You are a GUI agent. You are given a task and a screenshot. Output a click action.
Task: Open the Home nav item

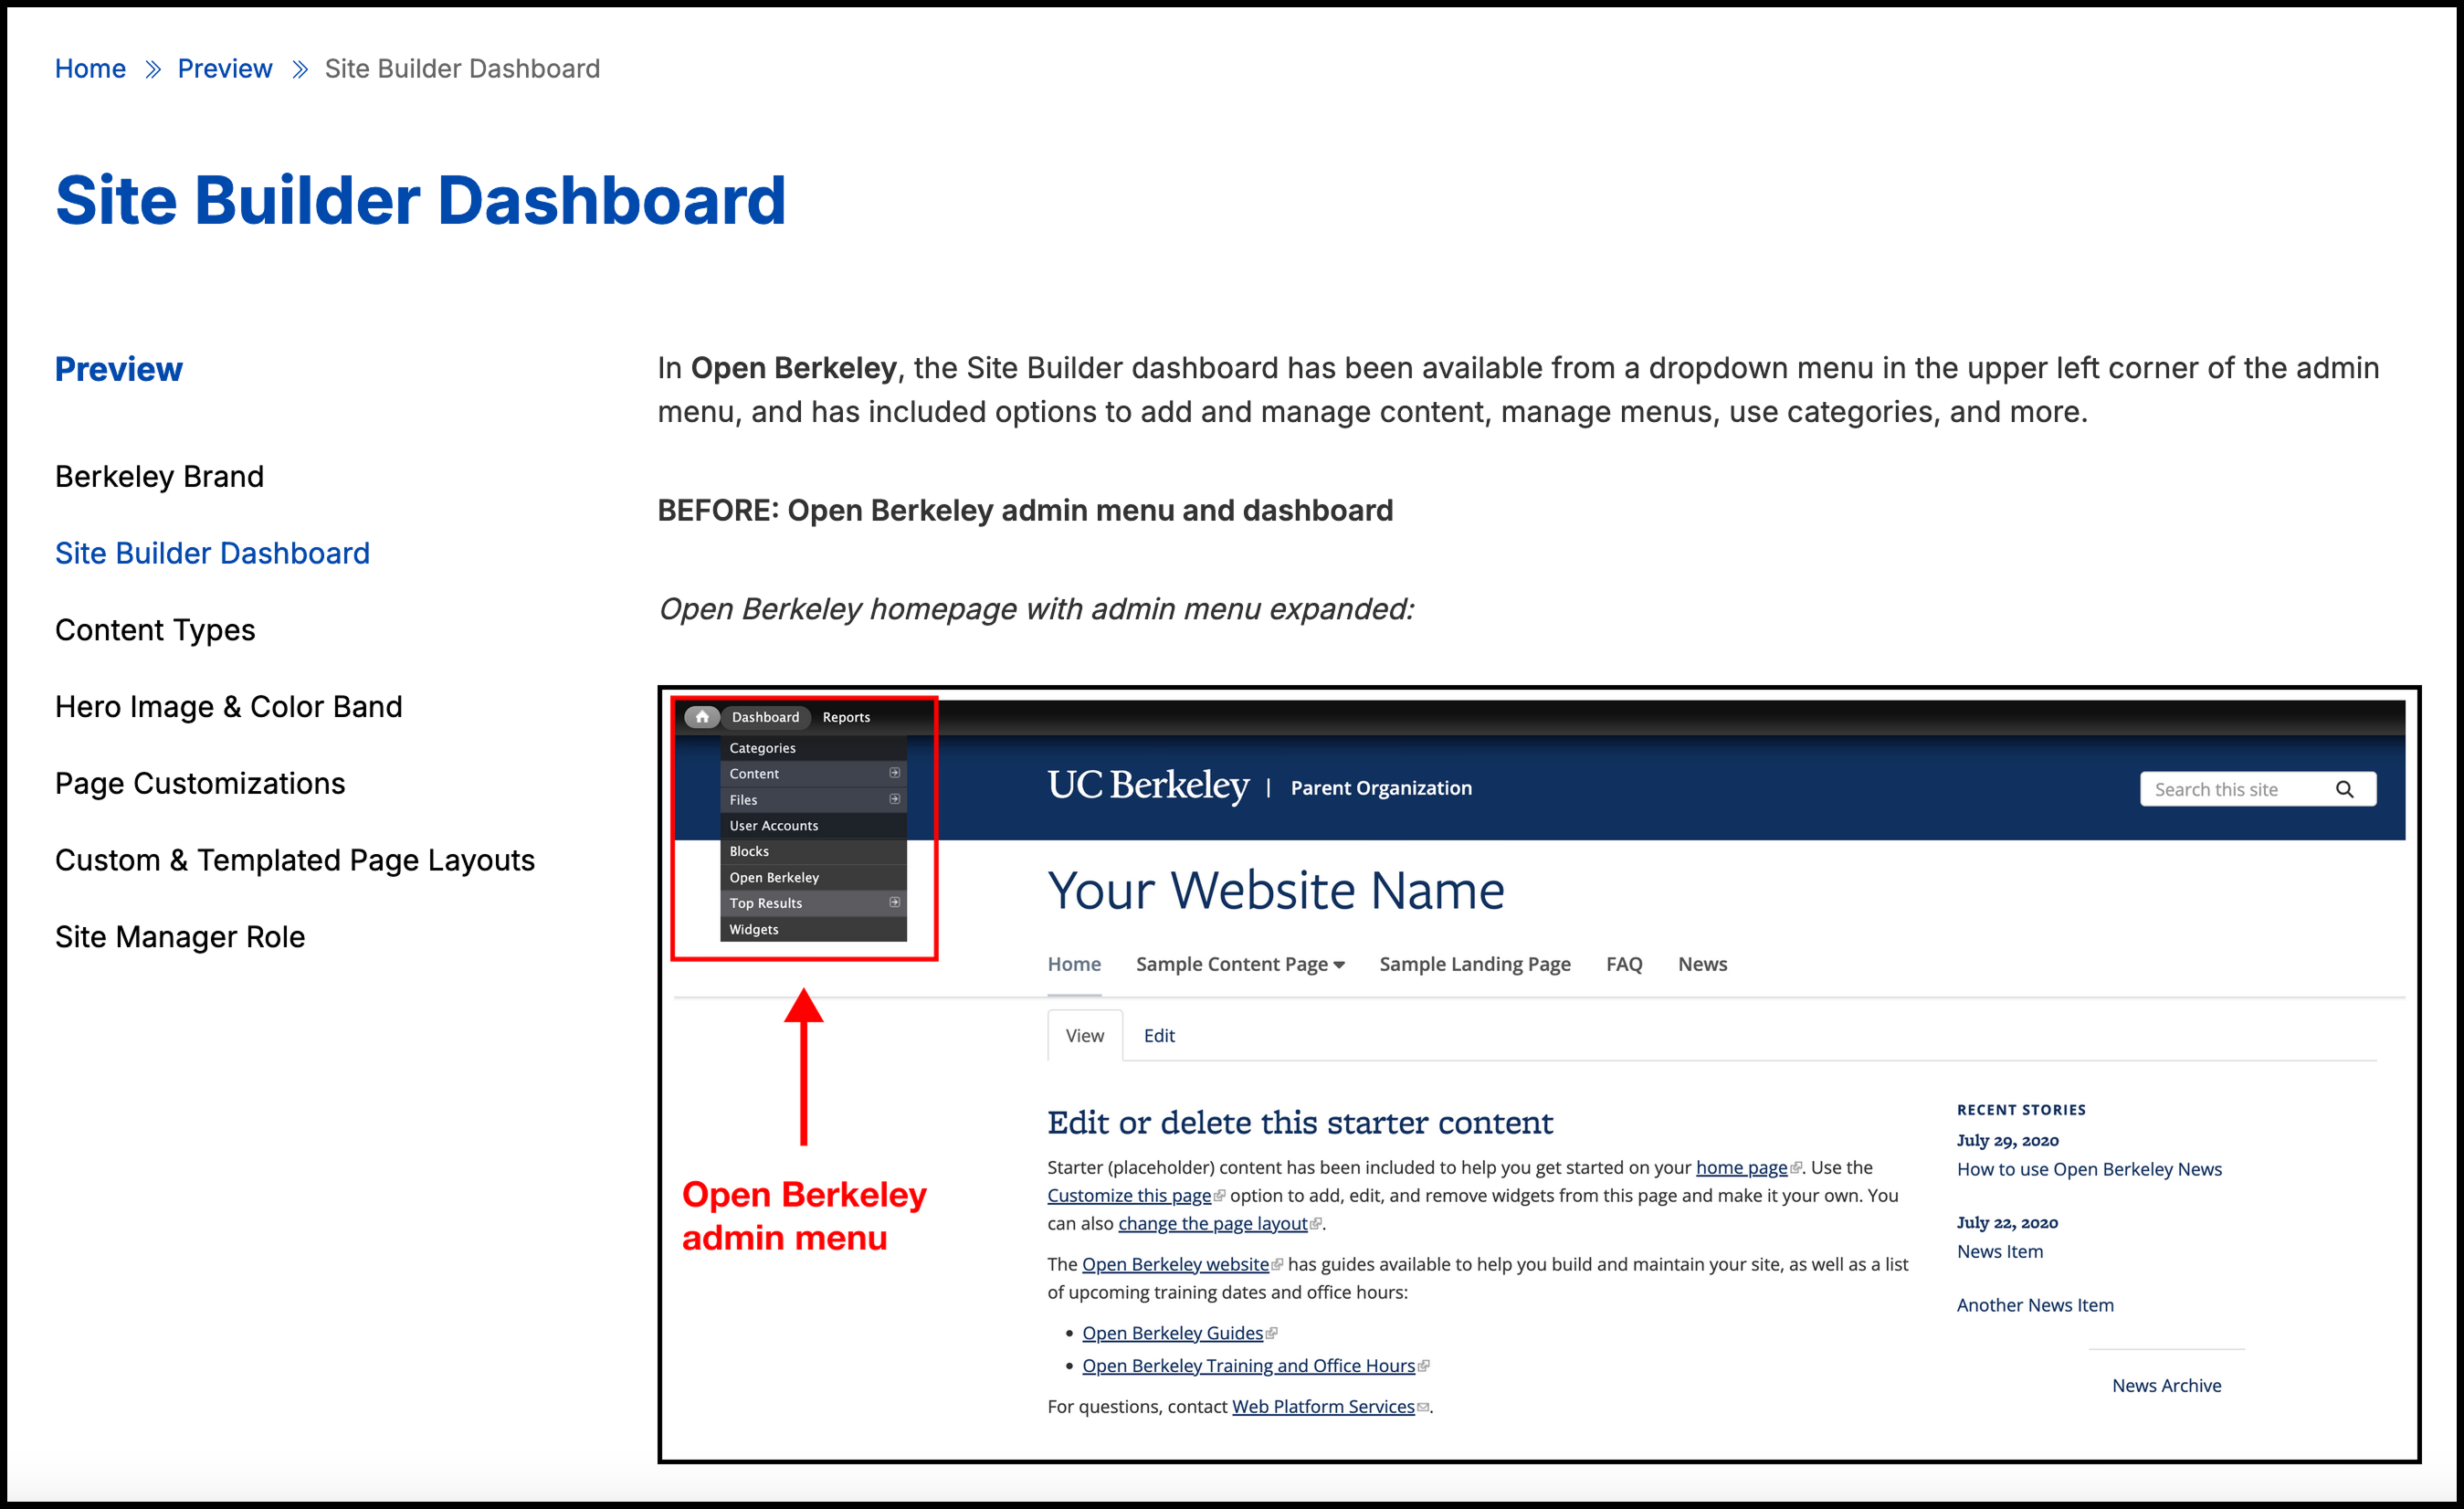[1074, 964]
